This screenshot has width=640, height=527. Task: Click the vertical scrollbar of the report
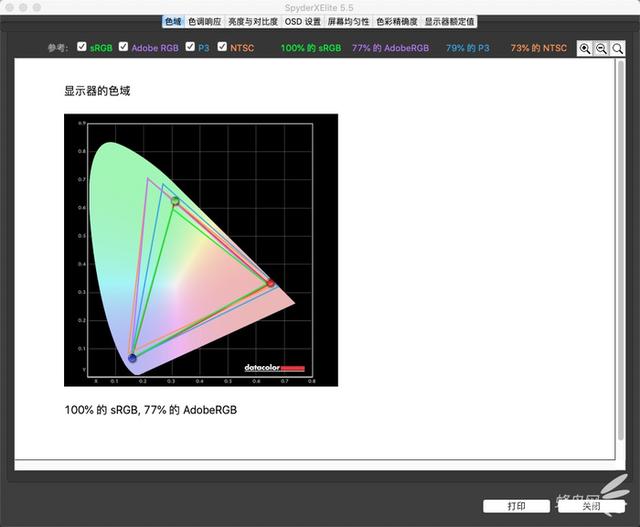621,251
